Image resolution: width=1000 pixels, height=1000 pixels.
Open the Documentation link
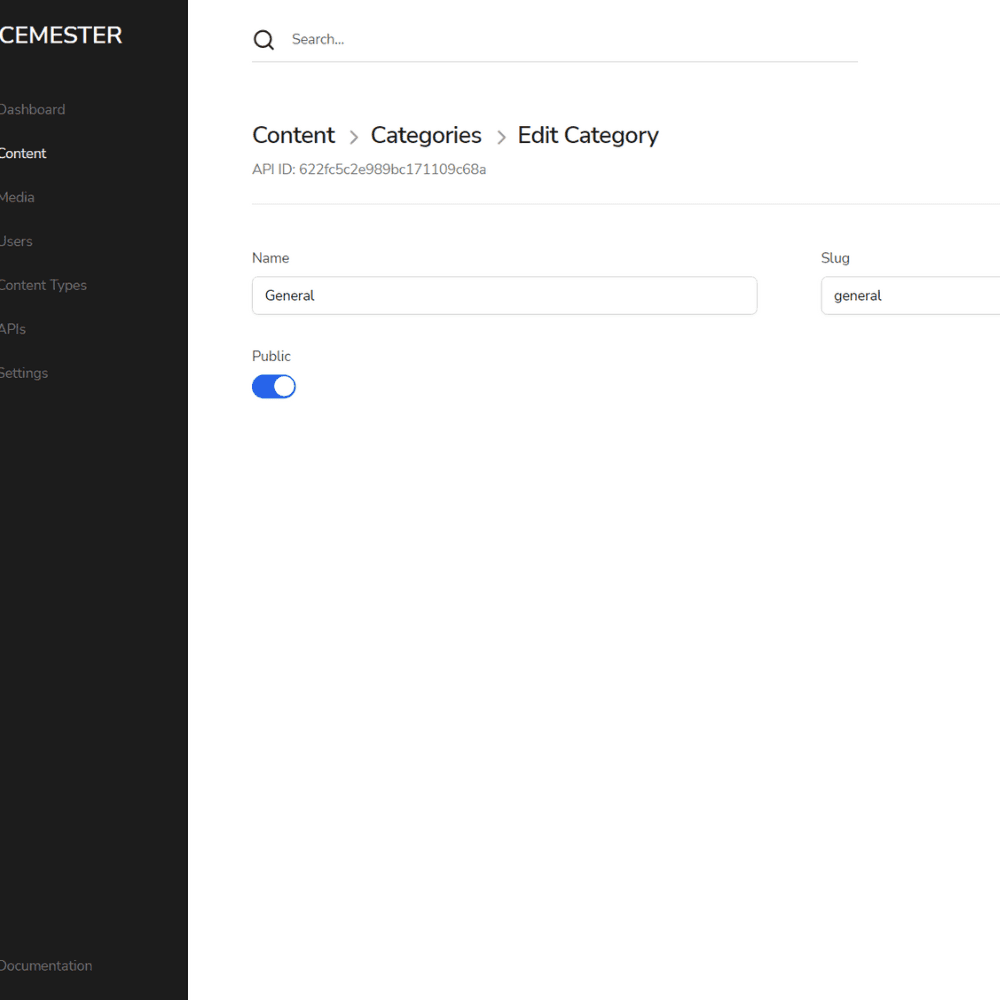coord(46,966)
